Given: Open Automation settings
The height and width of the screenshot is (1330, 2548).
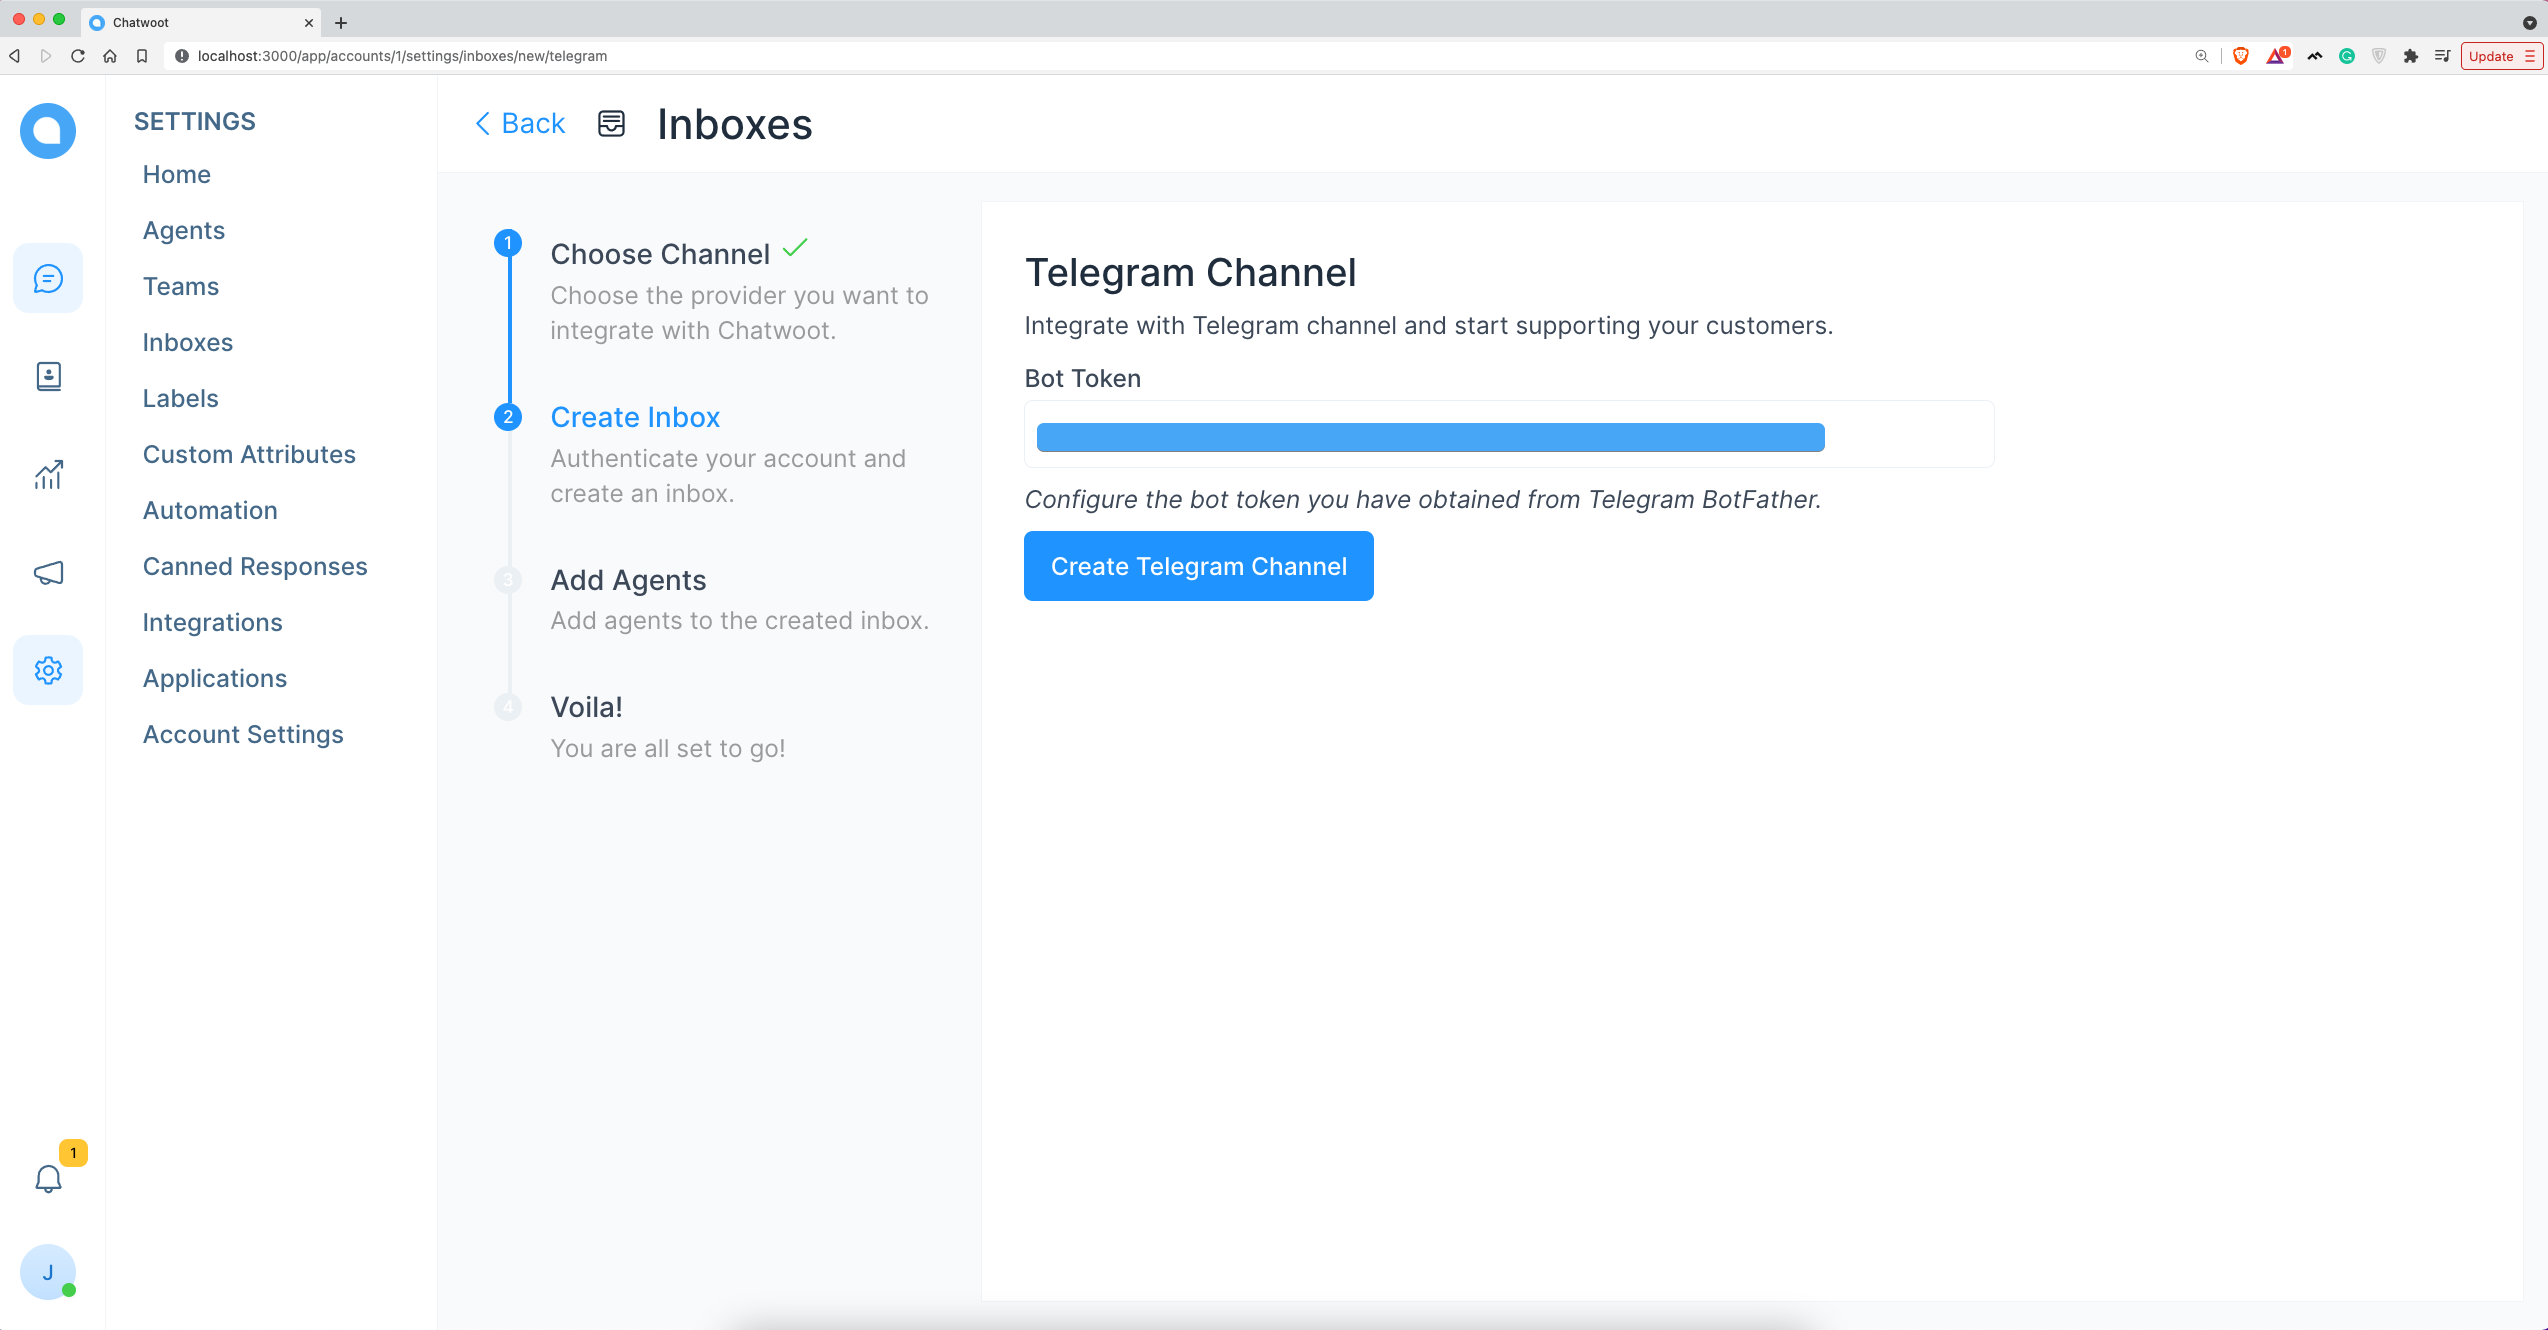Looking at the screenshot, I should pyautogui.click(x=211, y=510).
